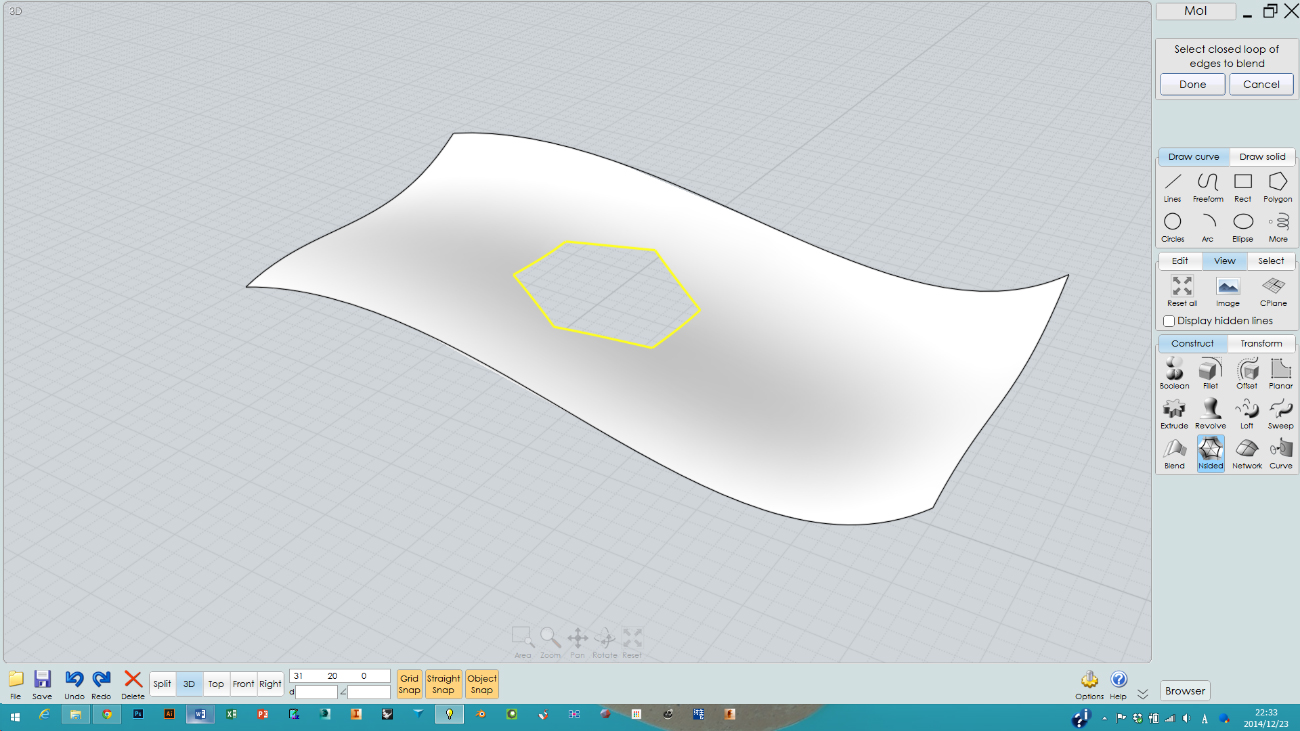Image resolution: width=1300 pixels, height=731 pixels.
Task: Click the Done button
Action: click(1193, 84)
